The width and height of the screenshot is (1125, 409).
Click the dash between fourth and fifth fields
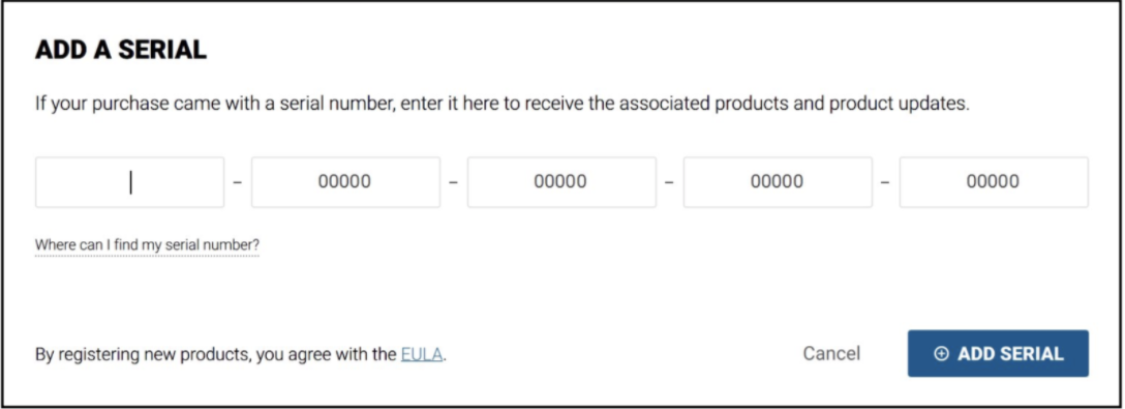click(x=885, y=183)
